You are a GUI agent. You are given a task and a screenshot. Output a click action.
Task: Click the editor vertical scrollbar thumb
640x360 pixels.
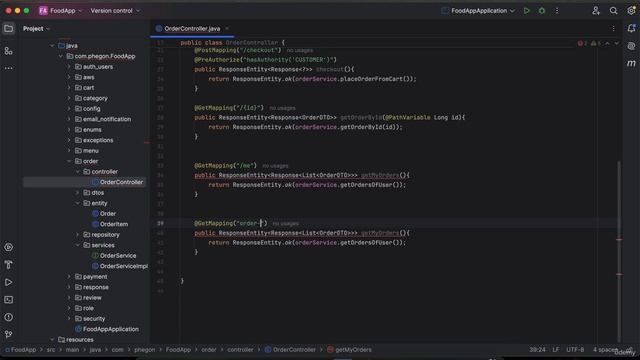click(619, 251)
